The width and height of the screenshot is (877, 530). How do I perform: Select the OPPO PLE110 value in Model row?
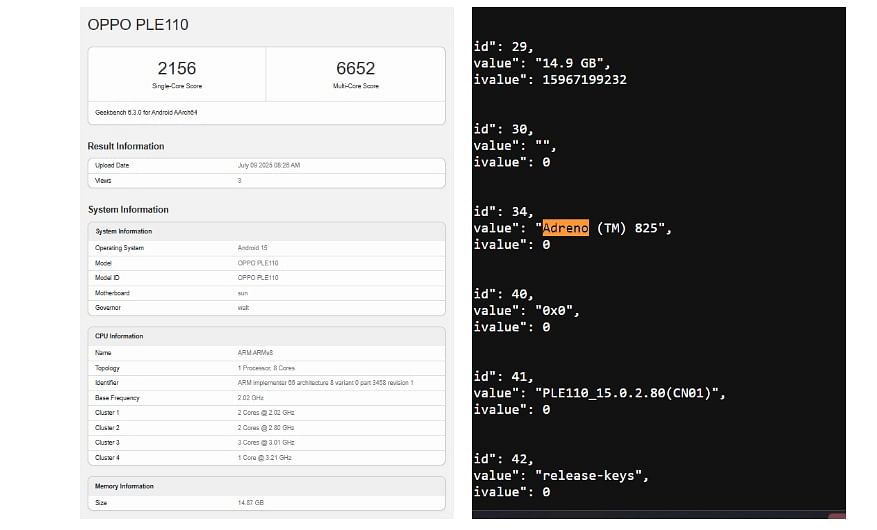(x=258, y=263)
